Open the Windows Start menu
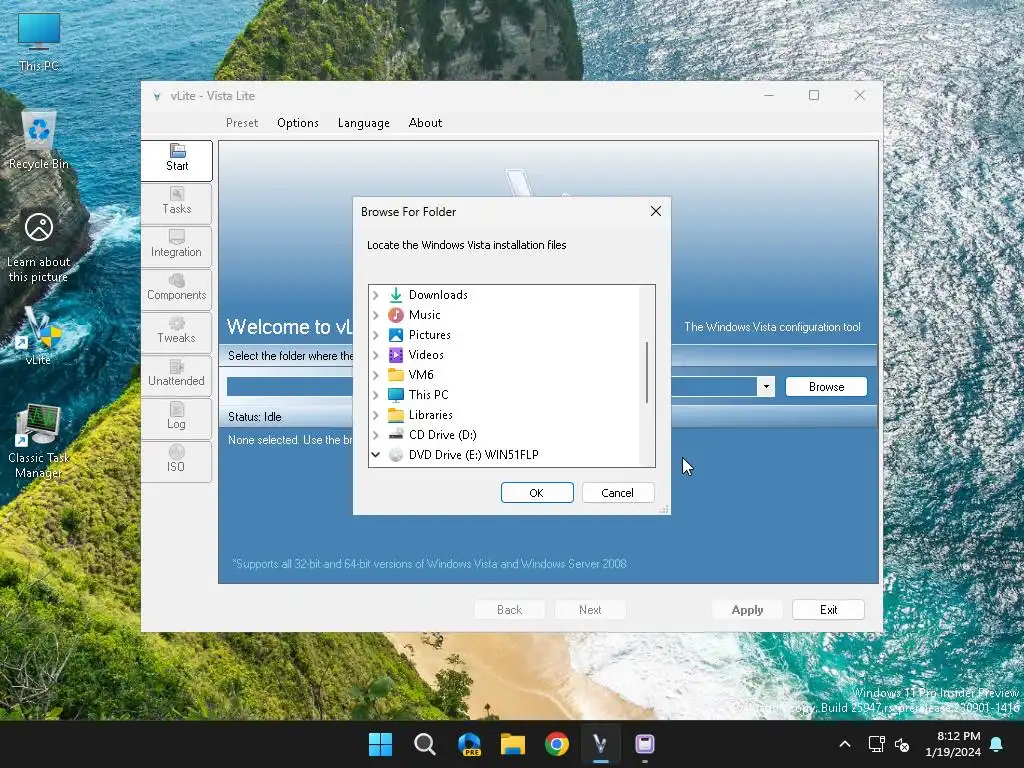This screenshot has height=768, width=1024. pyautogui.click(x=380, y=744)
